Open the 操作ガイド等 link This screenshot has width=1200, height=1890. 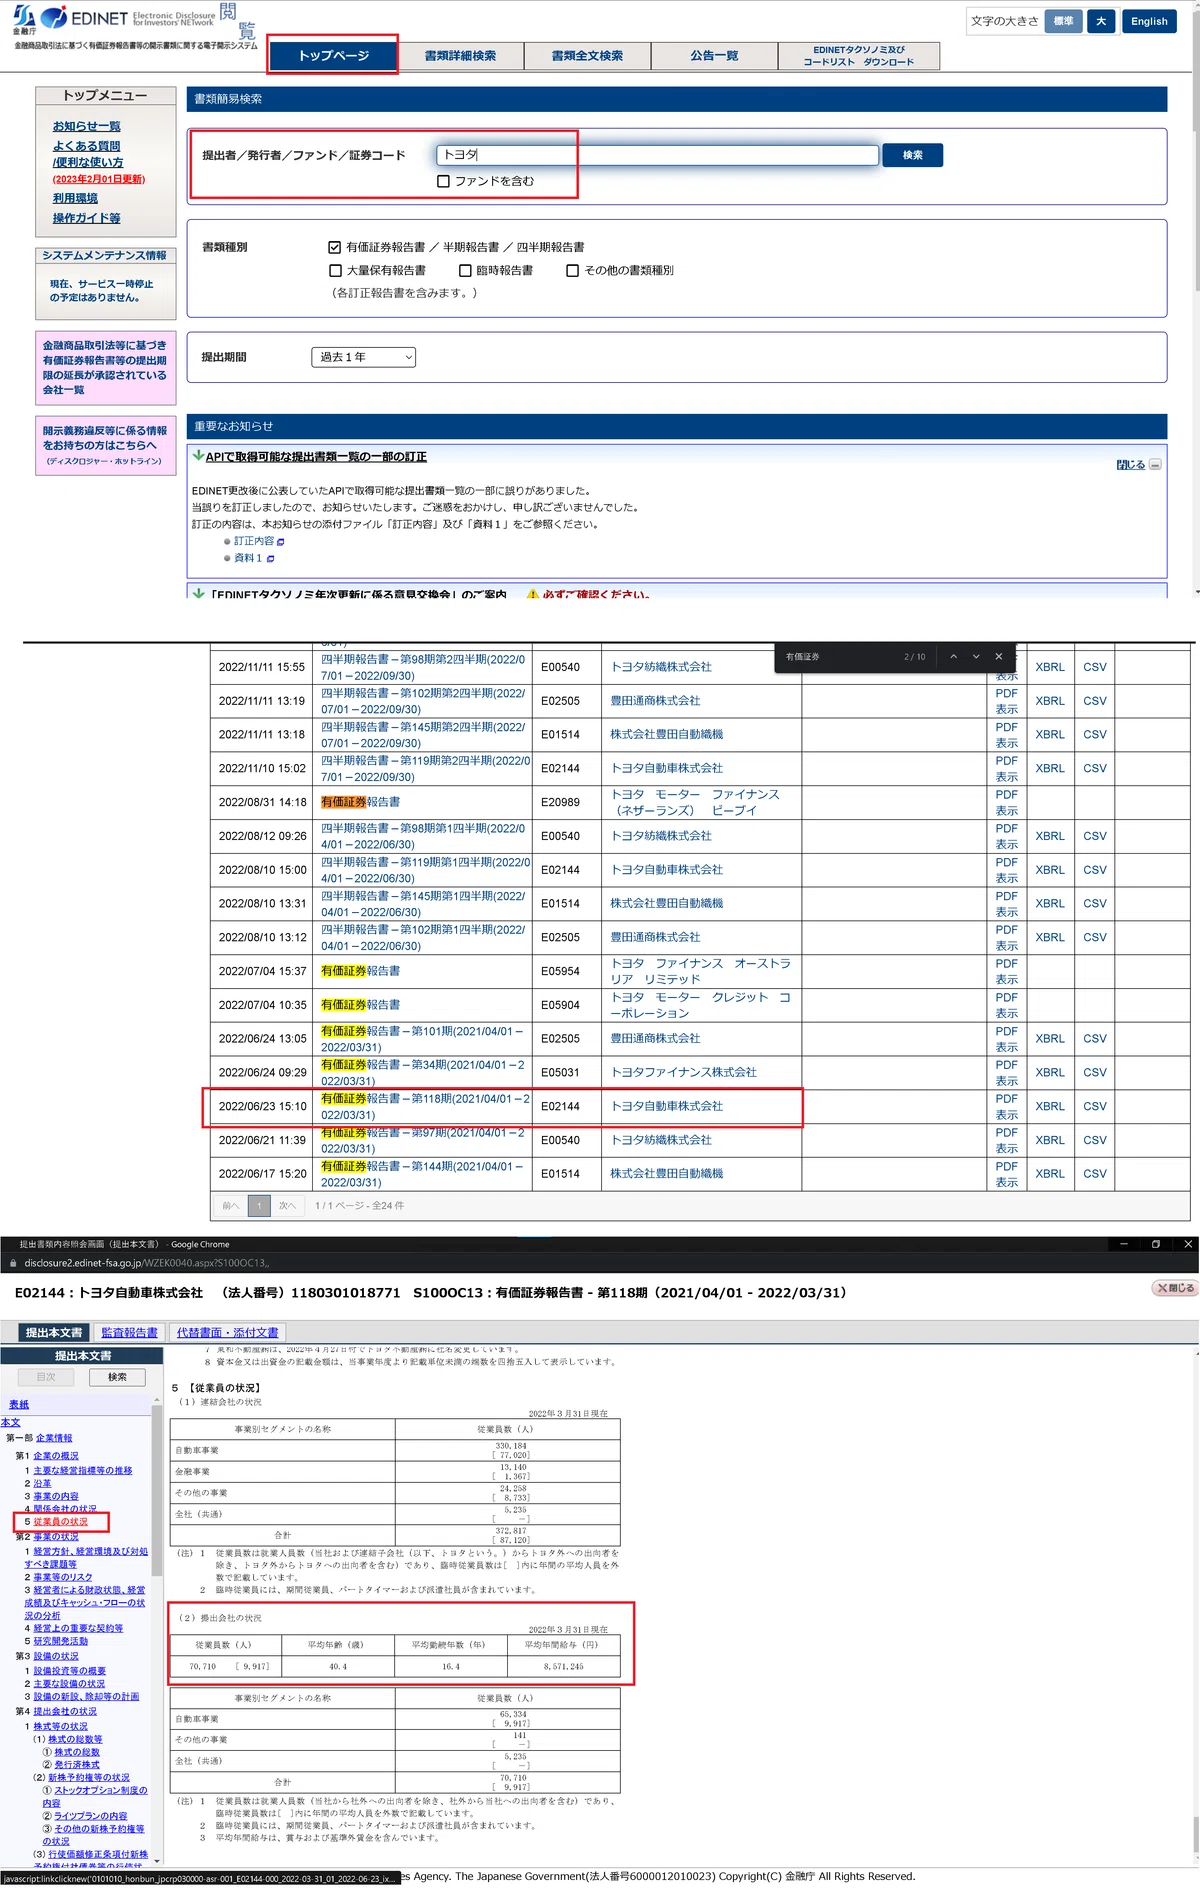87,218
